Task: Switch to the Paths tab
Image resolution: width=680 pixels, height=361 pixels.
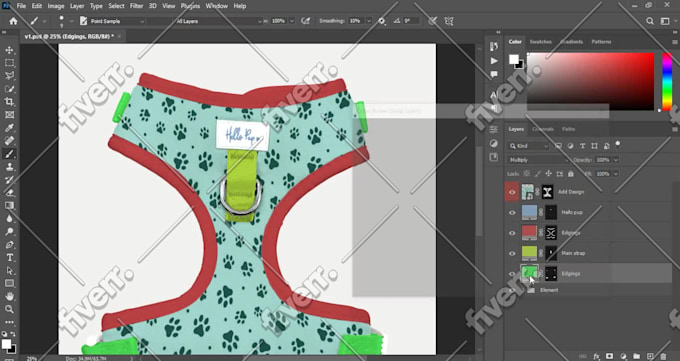Action: [568, 129]
